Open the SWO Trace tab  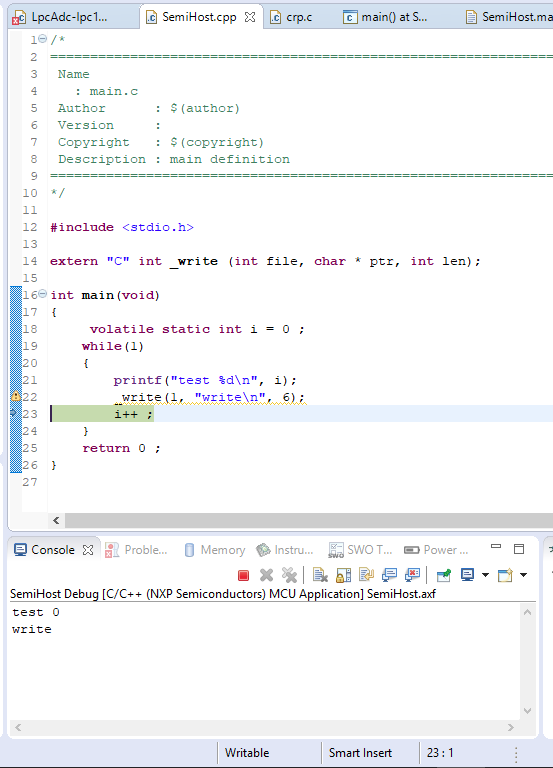tap(360, 550)
